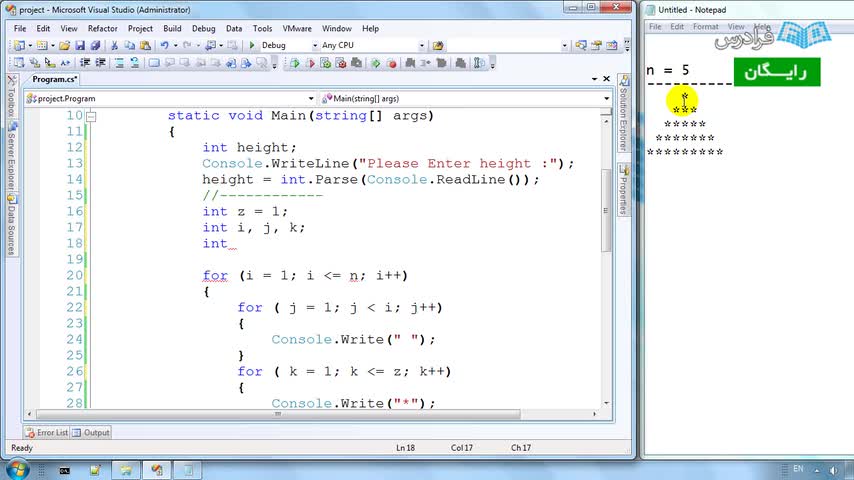This screenshot has width=854, height=480.
Task: Open the active files tab list arrow
Action: tap(594, 79)
